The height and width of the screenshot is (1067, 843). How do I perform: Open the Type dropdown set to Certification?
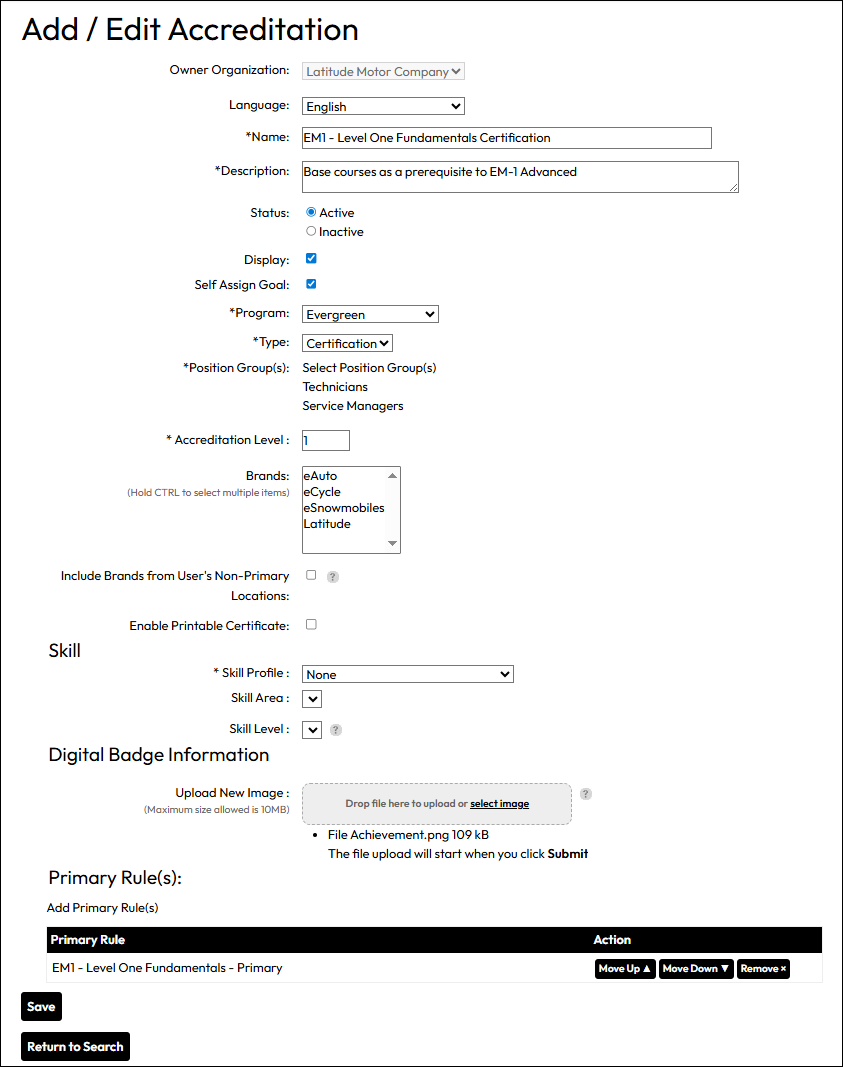click(x=347, y=343)
